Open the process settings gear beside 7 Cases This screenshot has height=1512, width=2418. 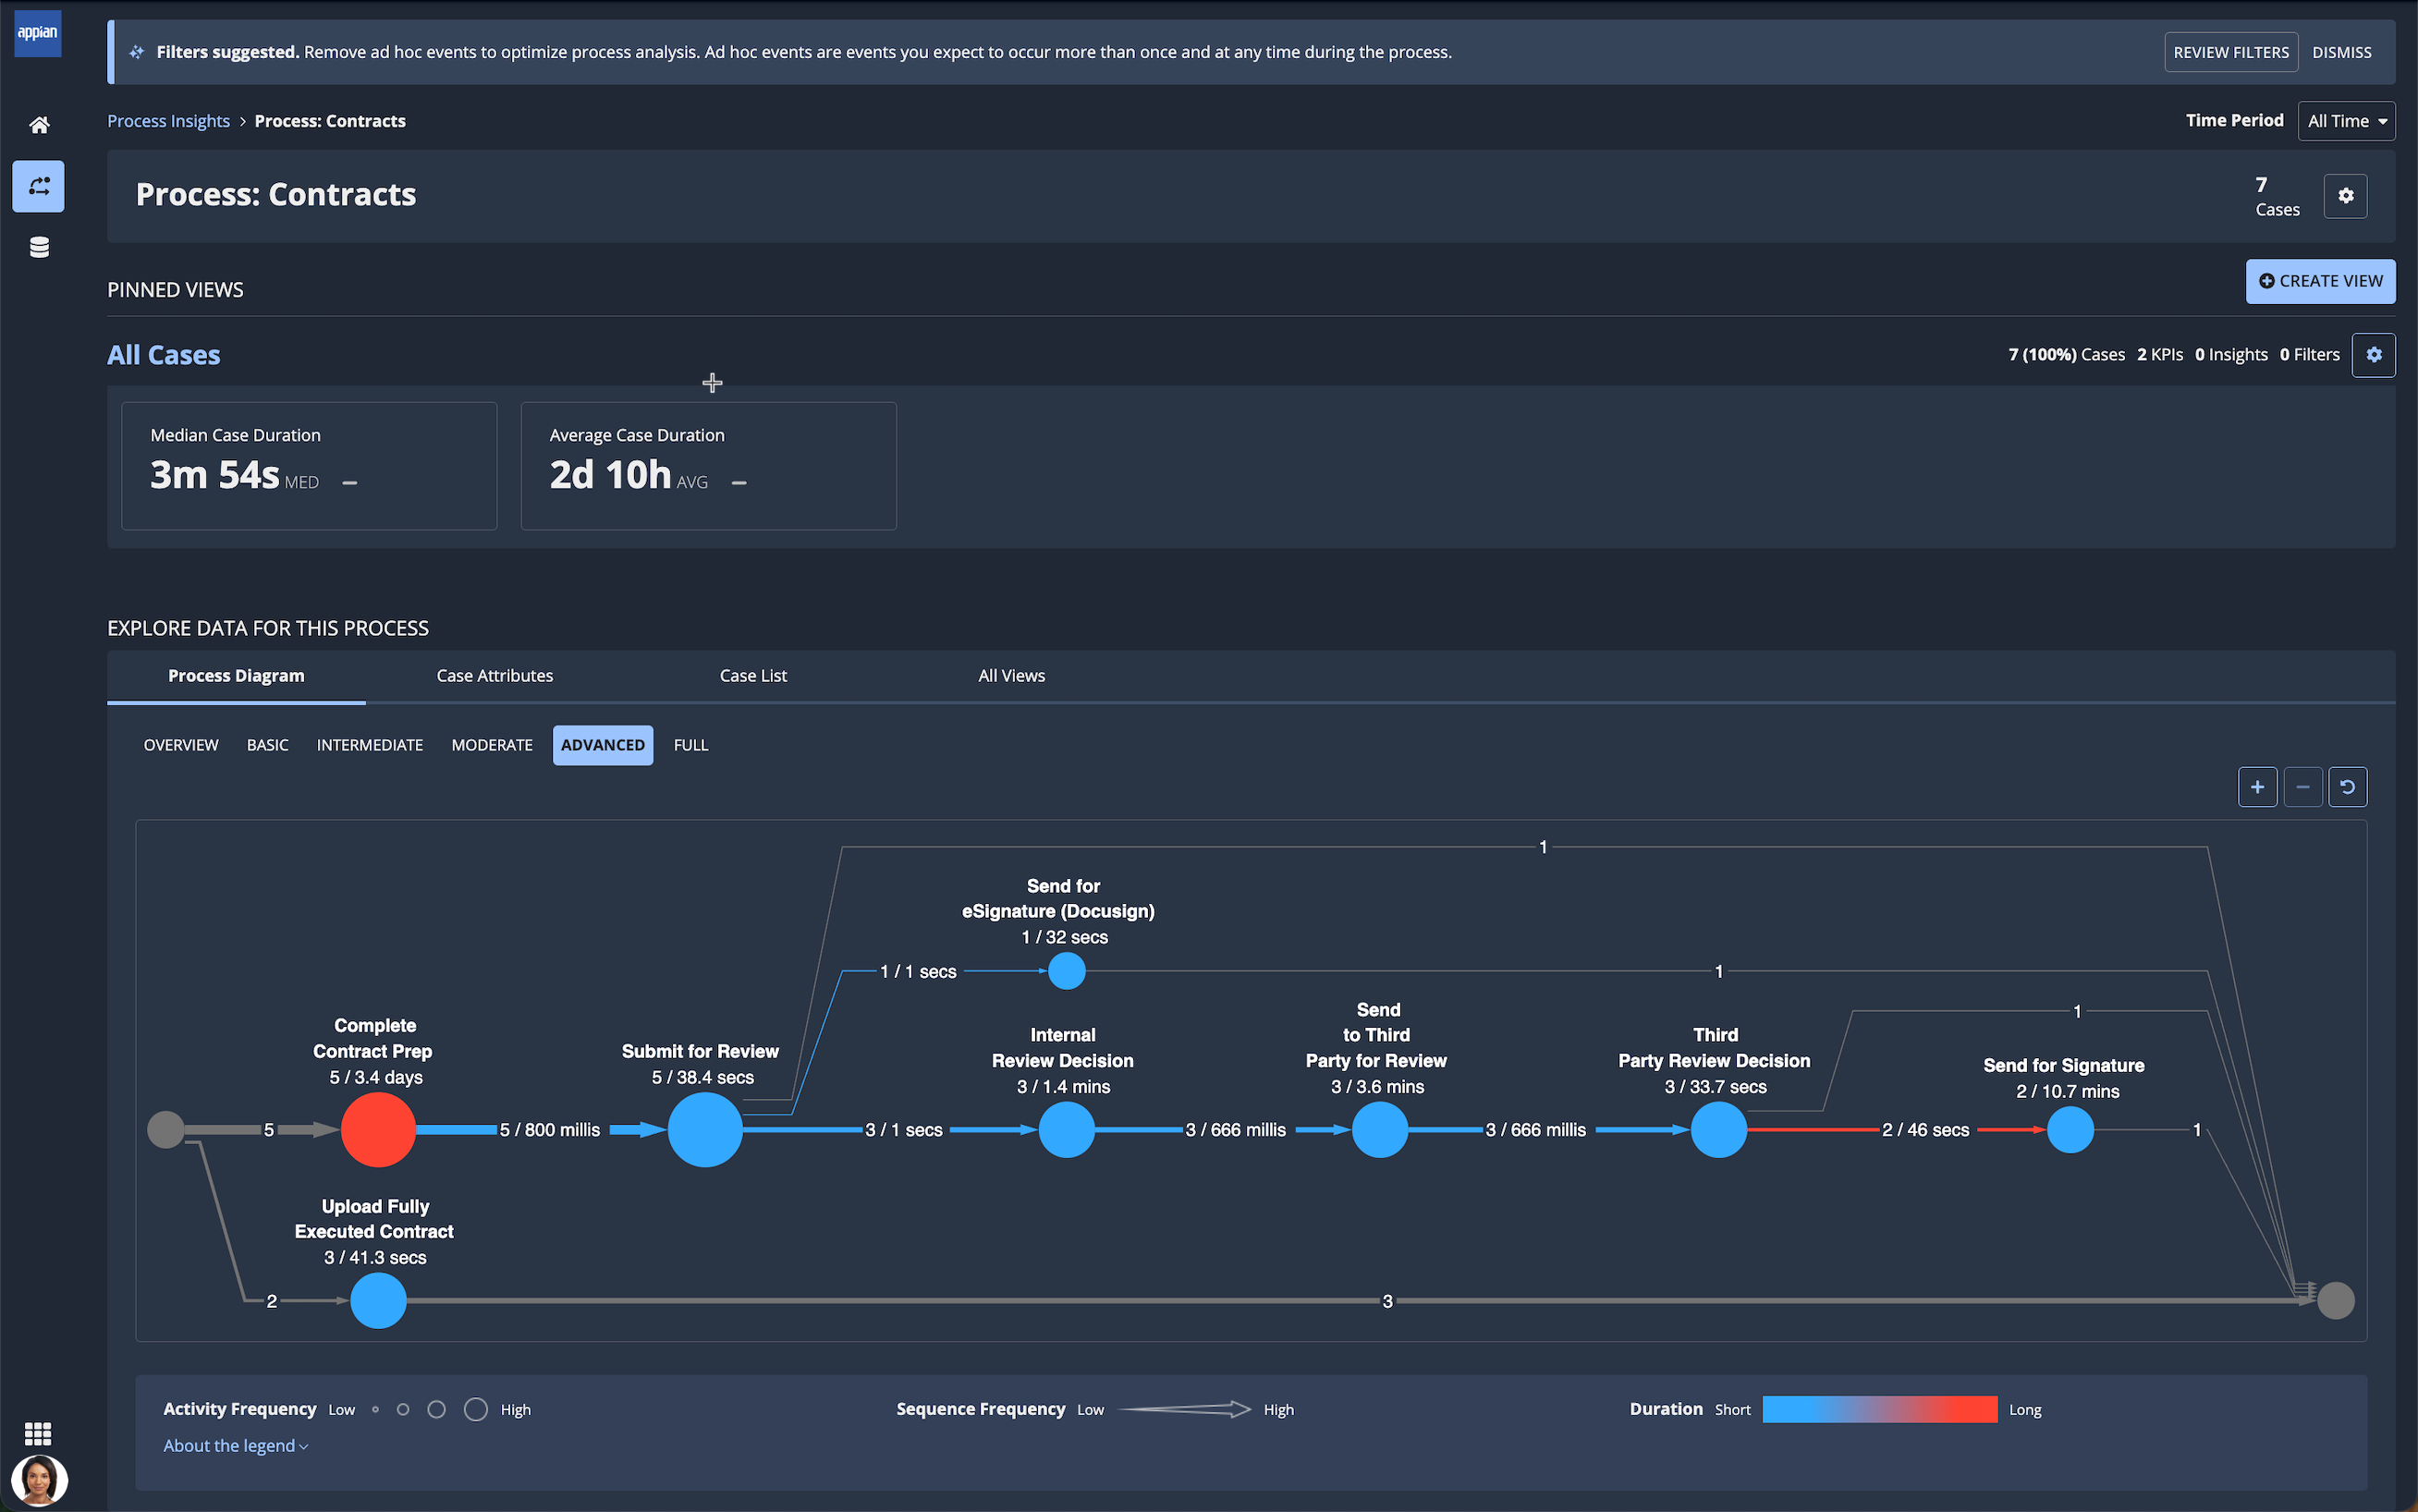pyautogui.click(x=2345, y=196)
